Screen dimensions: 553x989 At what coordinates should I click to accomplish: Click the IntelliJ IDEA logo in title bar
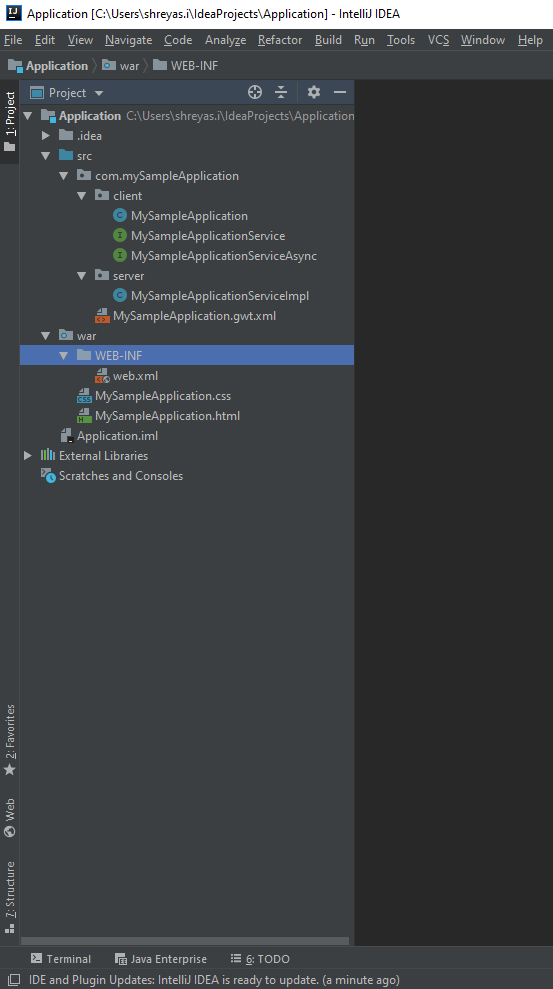[13, 13]
